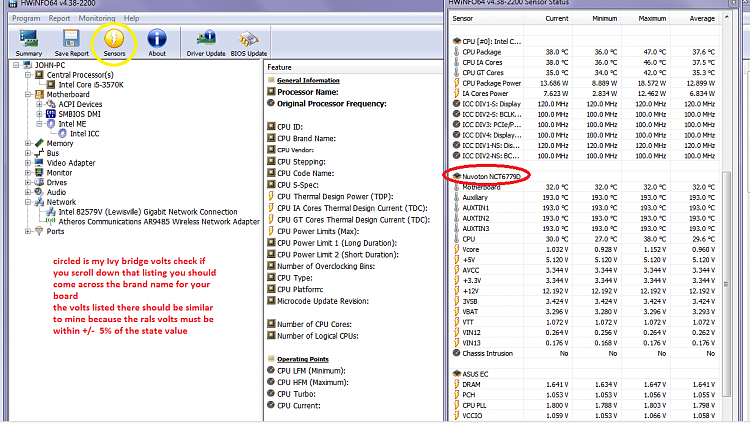Select Intel Core i5-3570K in tree

click(91, 85)
